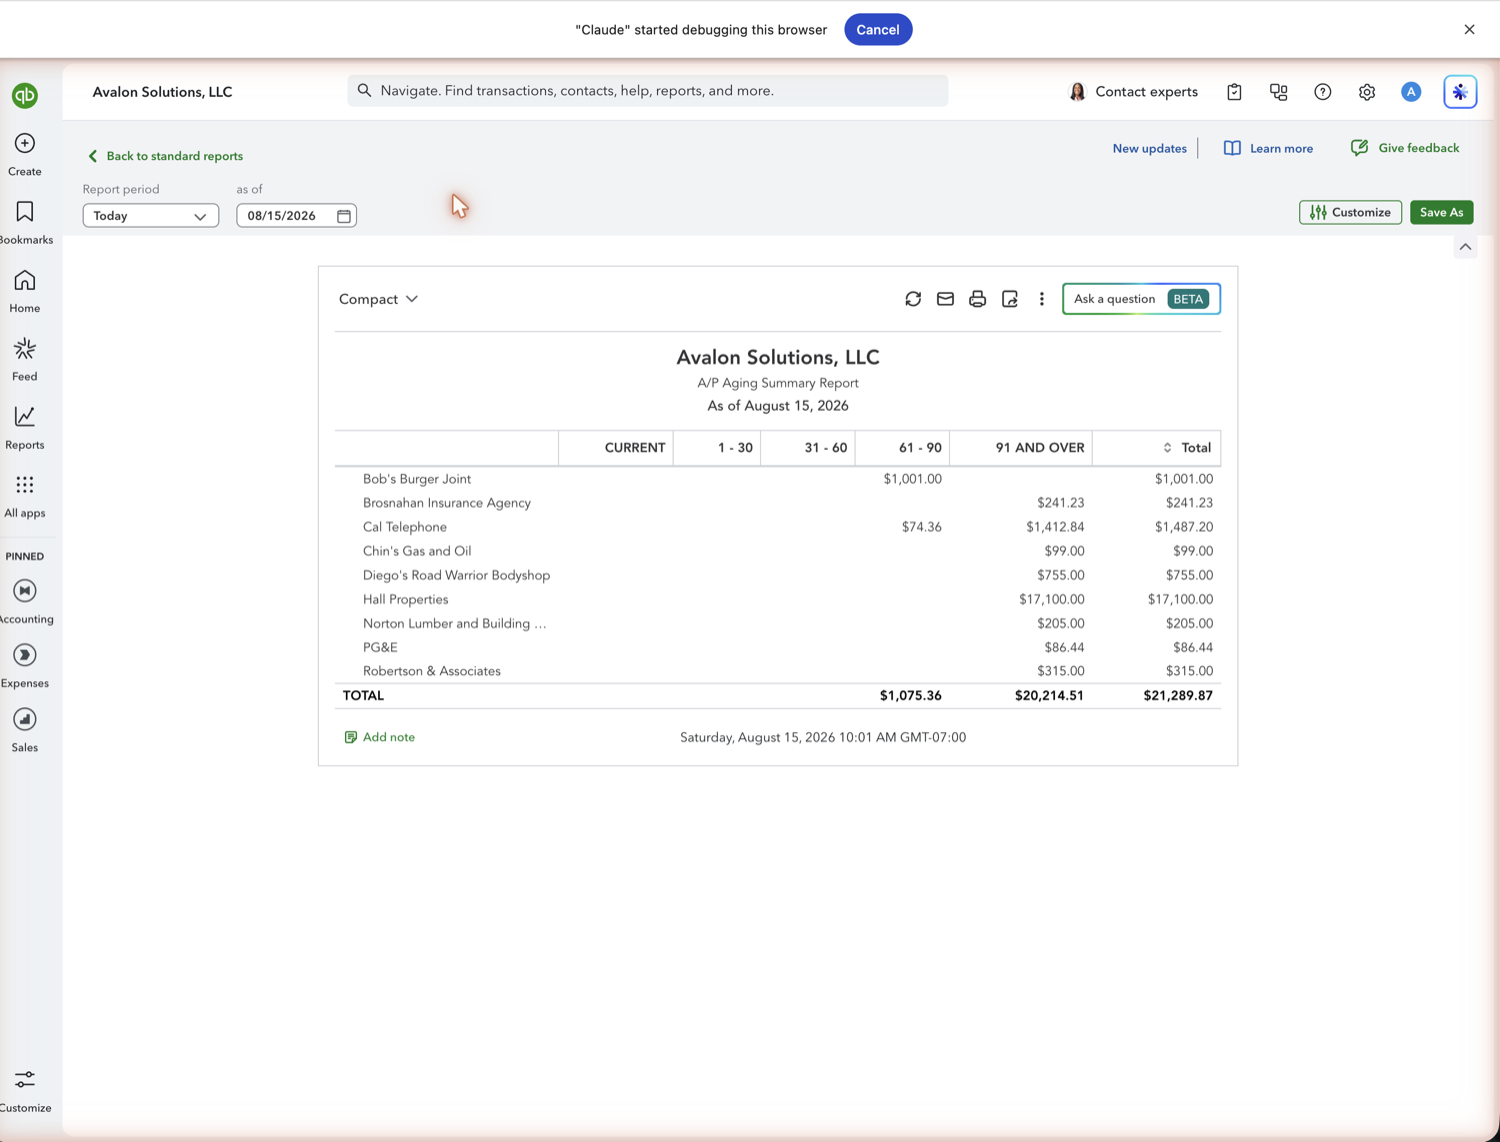Expand the Compact view dropdown

coord(378,299)
